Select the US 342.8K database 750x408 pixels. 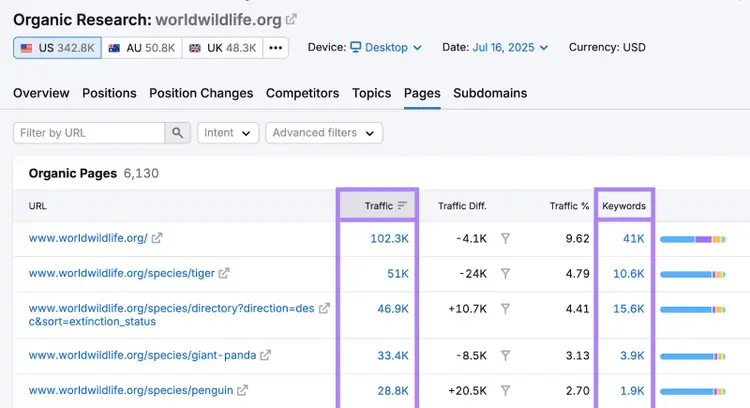57,48
